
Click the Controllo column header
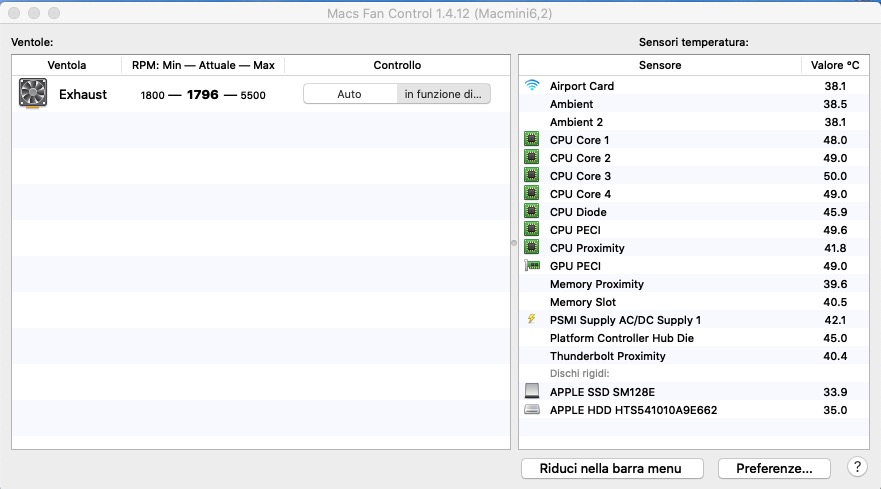pyautogui.click(x=397, y=65)
